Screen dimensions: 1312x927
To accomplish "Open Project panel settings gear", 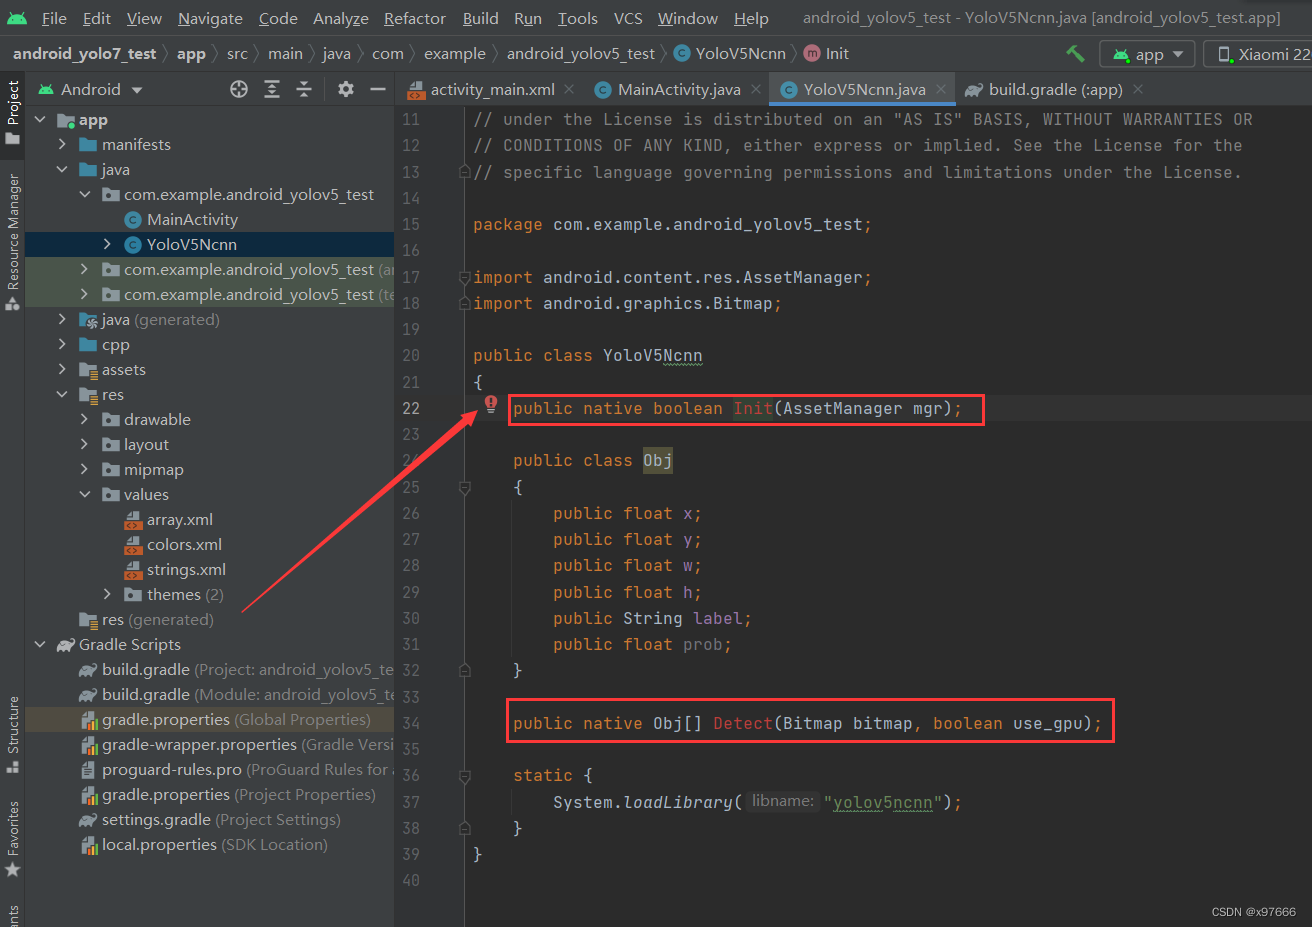I will [x=346, y=89].
